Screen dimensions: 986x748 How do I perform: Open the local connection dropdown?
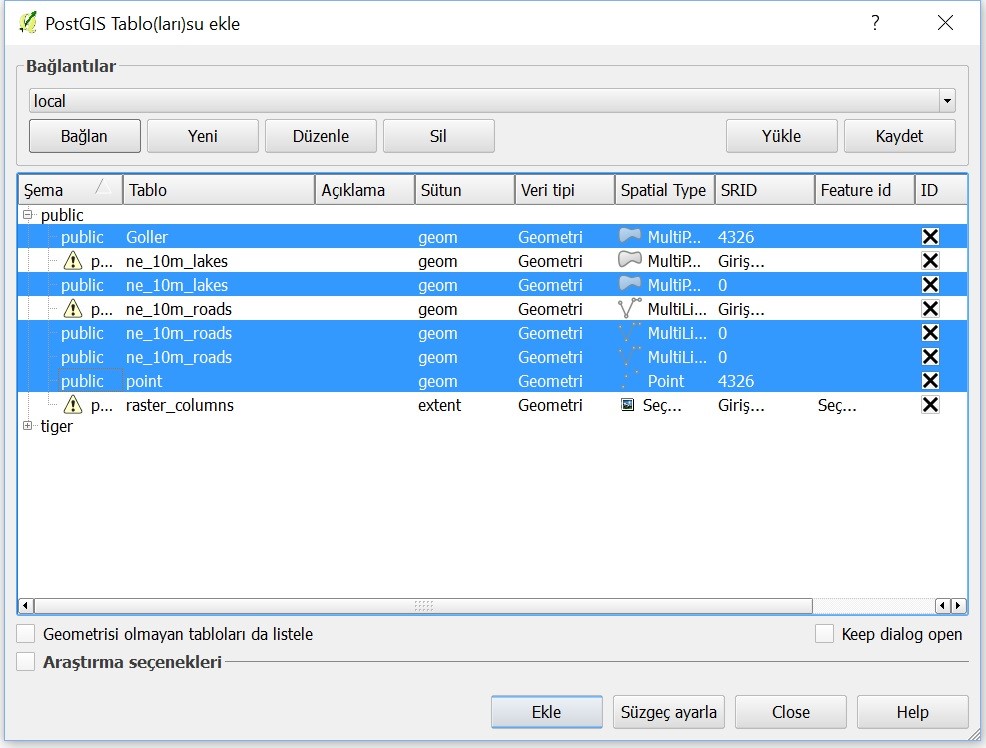click(x=946, y=101)
